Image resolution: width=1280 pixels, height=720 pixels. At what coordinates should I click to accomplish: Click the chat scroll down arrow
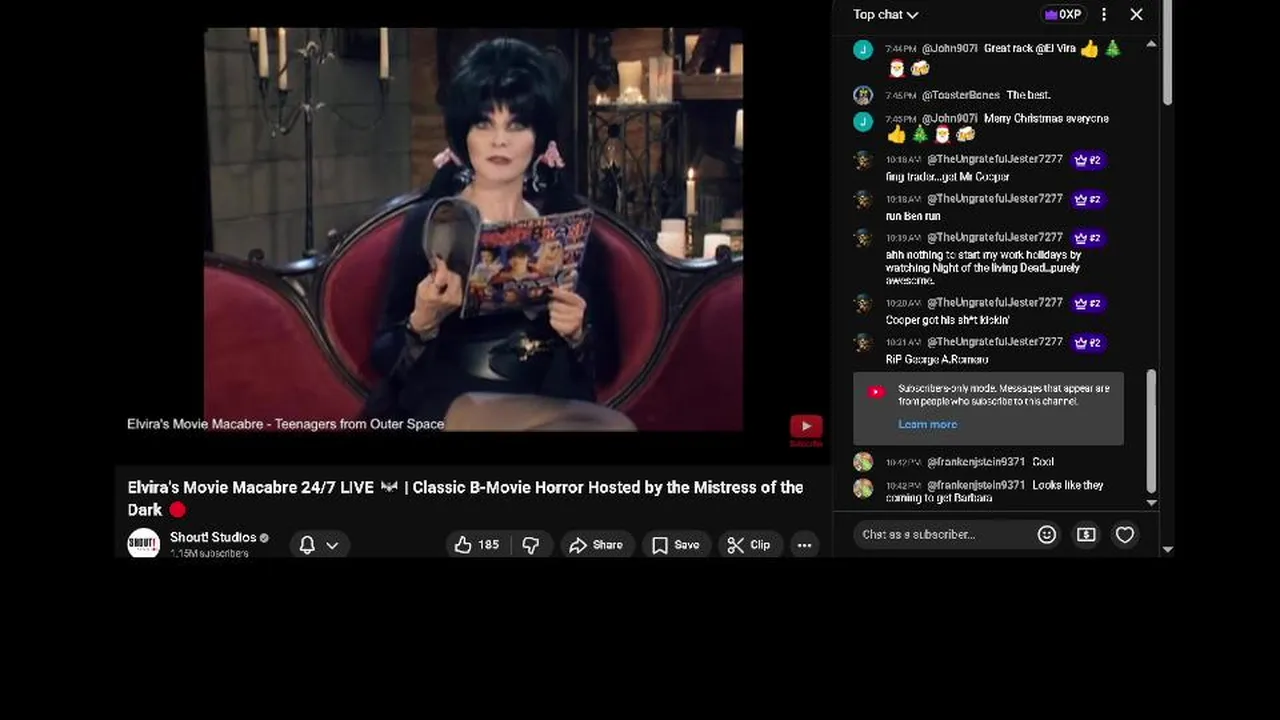coord(1151,503)
